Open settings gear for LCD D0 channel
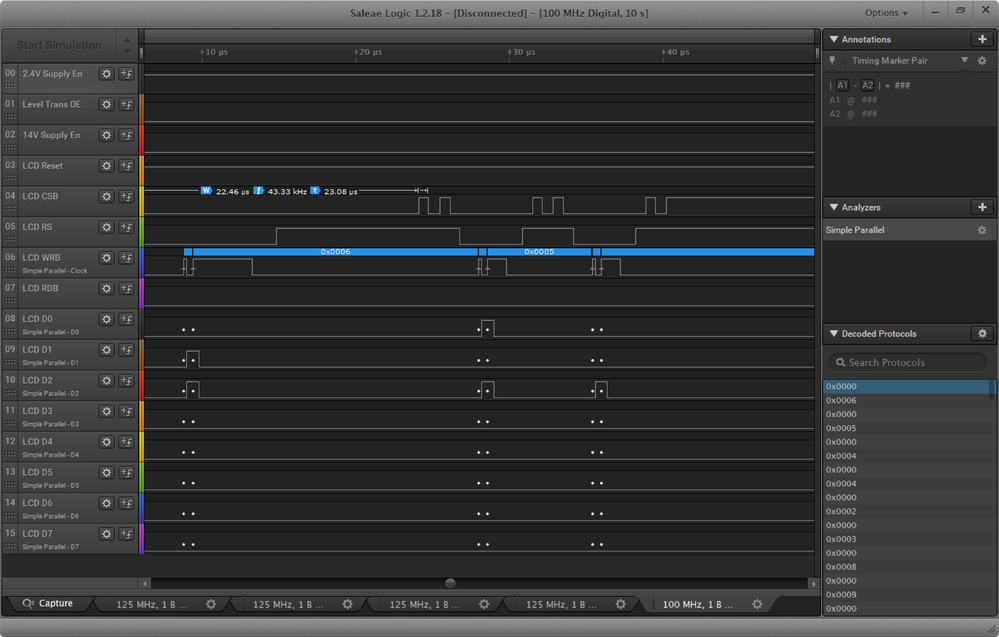Image resolution: width=999 pixels, height=637 pixels. [x=106, y=319]
